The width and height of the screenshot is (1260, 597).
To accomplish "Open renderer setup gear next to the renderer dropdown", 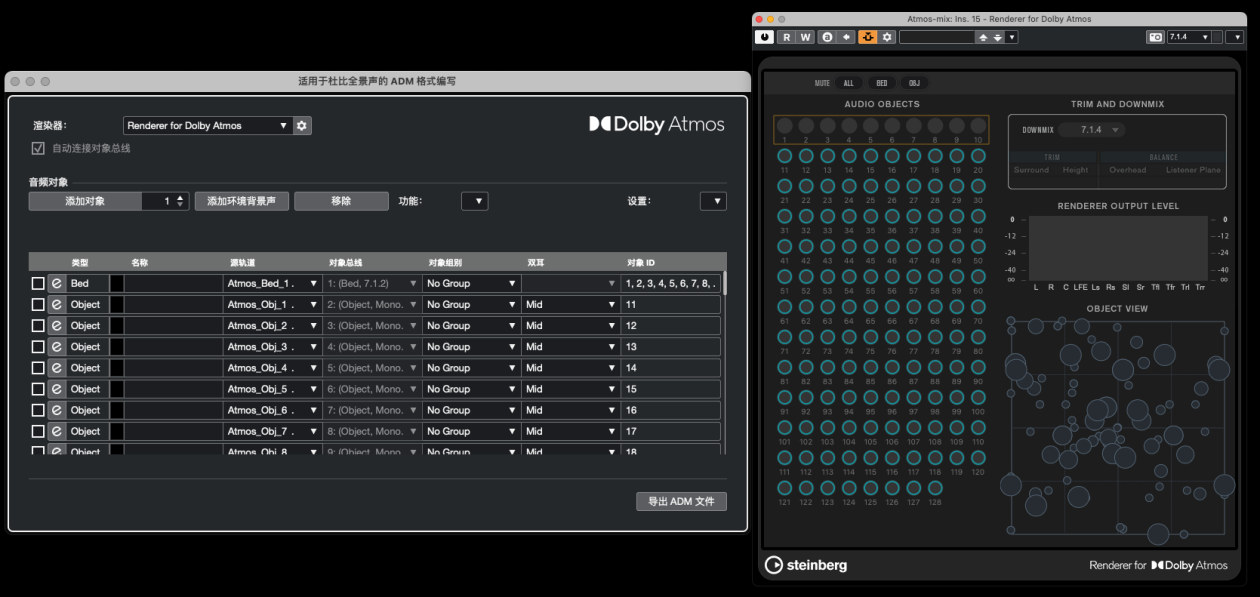I will pyautogui.click(x=302, y=126).
